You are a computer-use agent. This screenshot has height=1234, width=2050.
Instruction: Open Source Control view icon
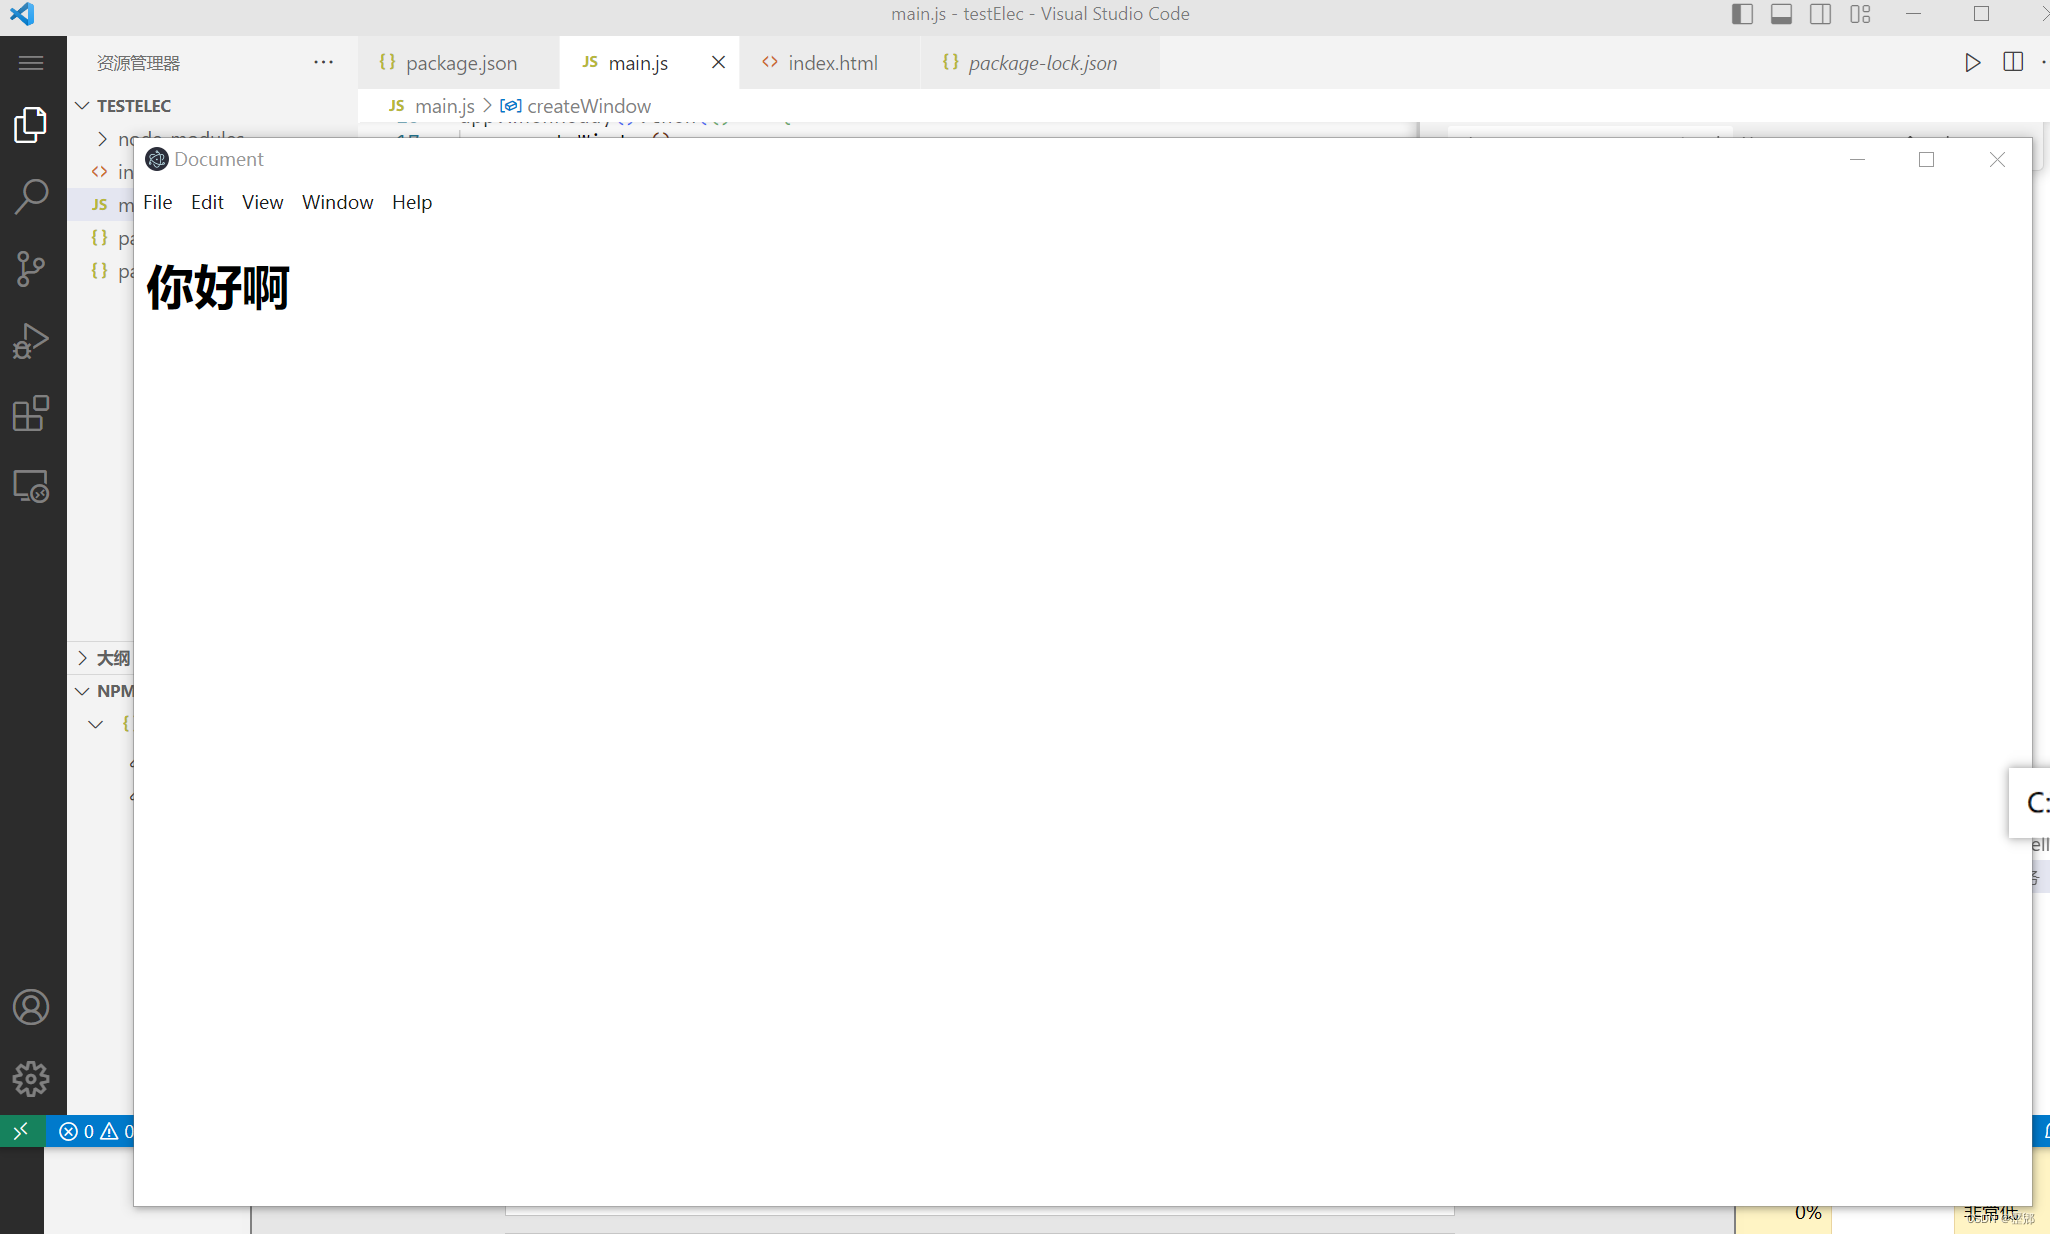click(x=31, y=268)
